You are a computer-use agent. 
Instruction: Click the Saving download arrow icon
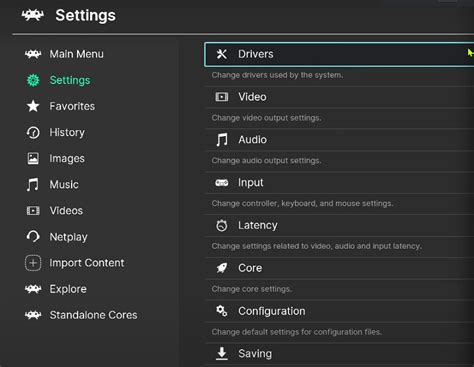[x=222, y=353]
